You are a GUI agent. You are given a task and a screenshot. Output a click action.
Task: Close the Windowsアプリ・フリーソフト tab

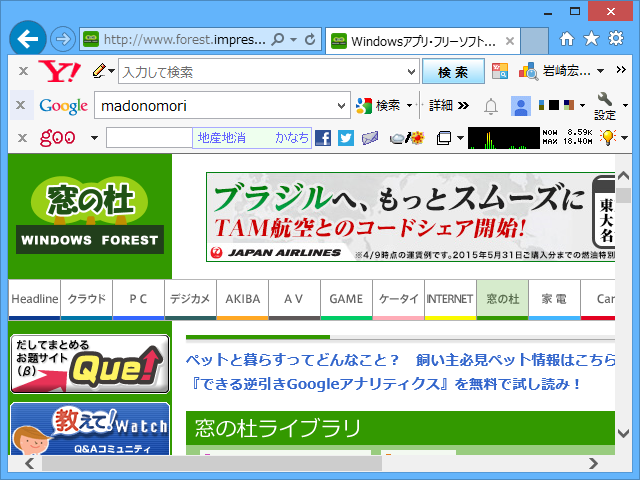point(509,41)
